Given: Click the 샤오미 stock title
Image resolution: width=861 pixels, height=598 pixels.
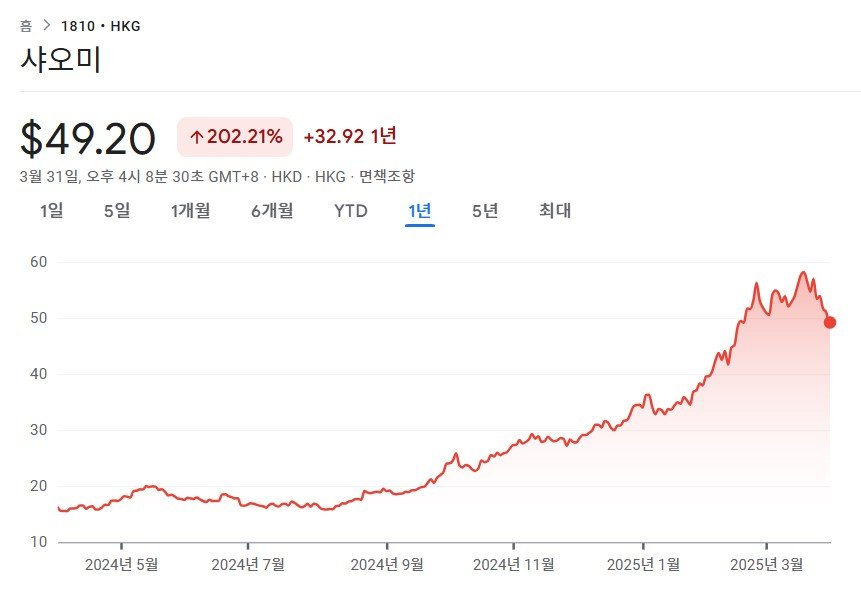Looking at the screenshot, I should tap(61, 60).
